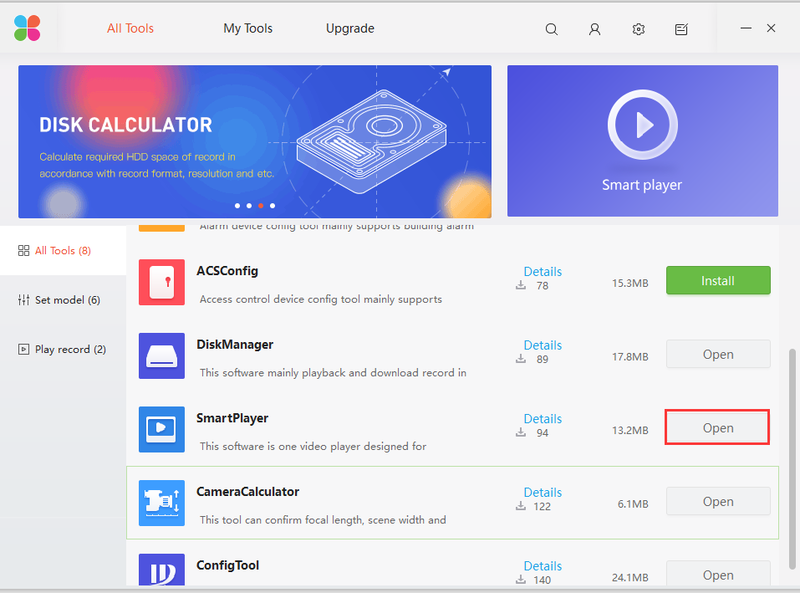Click the download icon next to 89

[520, 358]
